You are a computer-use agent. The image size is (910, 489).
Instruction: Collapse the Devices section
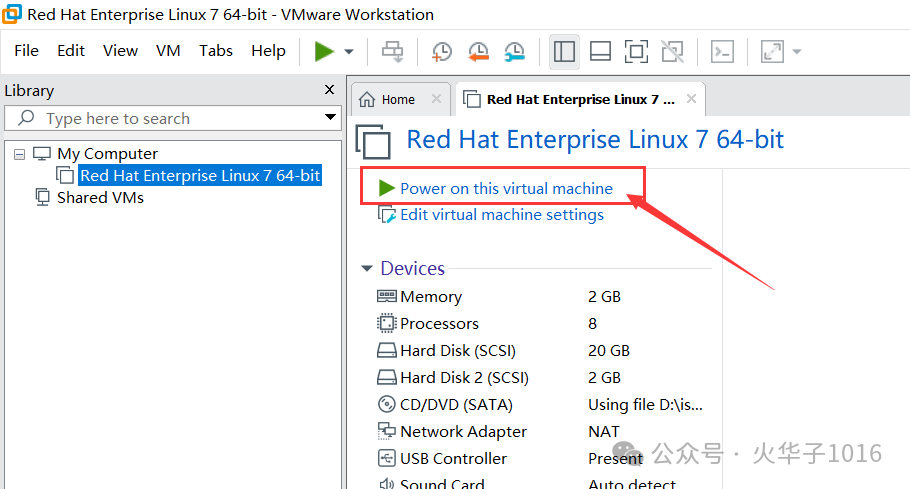tap(367, 268)
